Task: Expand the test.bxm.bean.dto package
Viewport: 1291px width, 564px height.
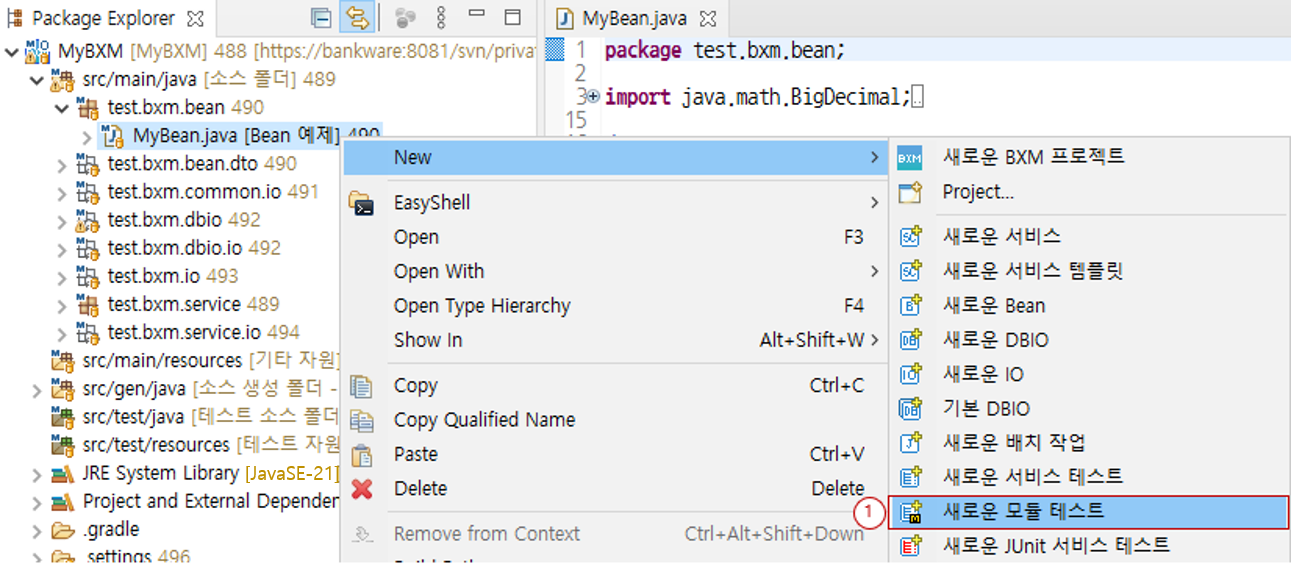Action: pyautogui.click(x=62, y=164)
